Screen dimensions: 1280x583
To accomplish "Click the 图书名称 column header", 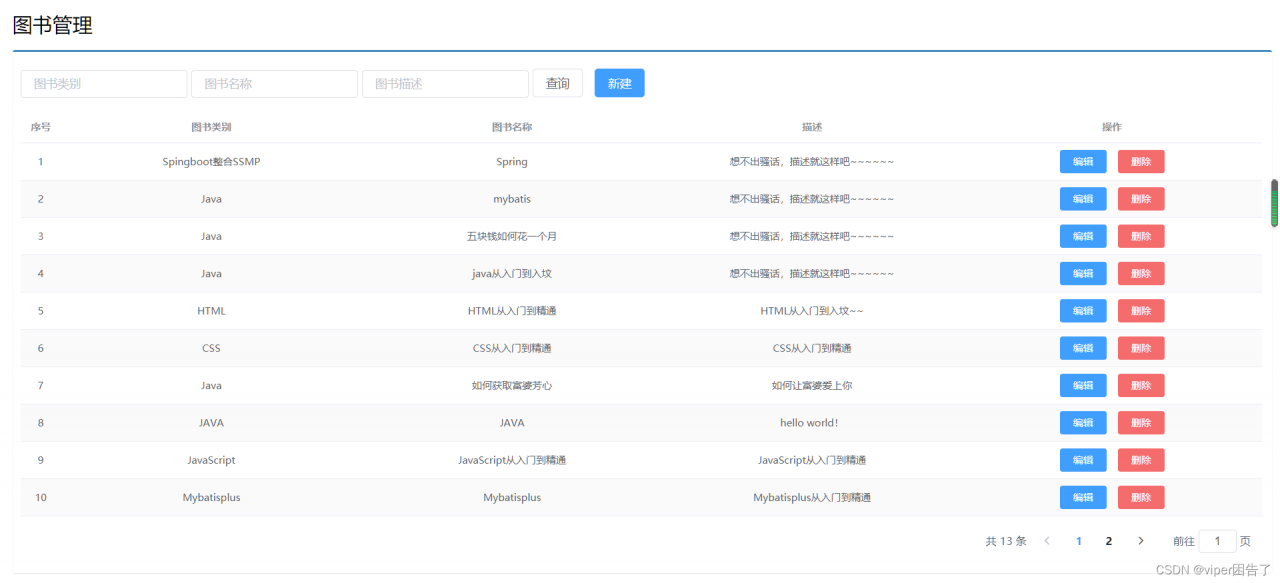I will click(512, 127).
